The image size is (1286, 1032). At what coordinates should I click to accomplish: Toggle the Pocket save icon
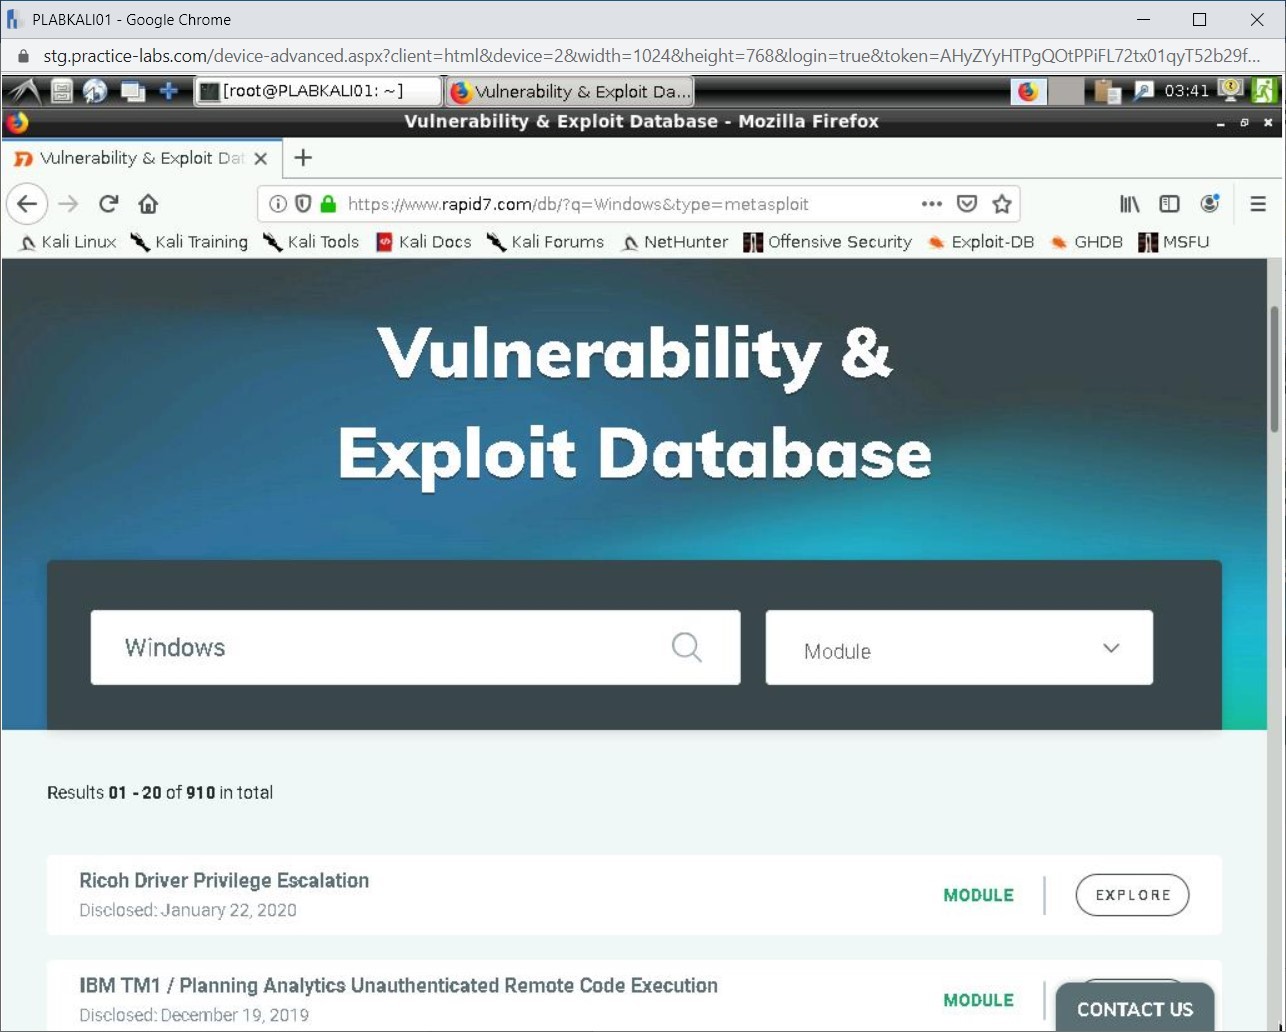tap(967, 204)
